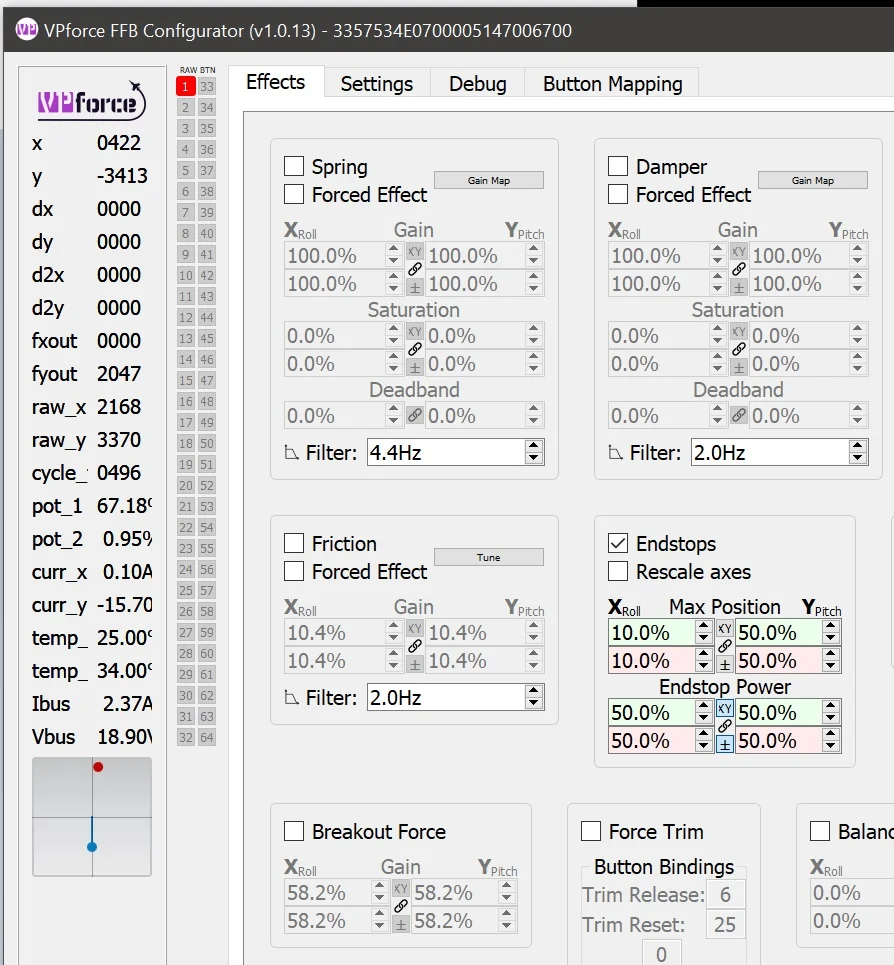Click the Damper Deadband link icon
The image size is (894, 965).
pyautogui.click(x=738, y=415)
